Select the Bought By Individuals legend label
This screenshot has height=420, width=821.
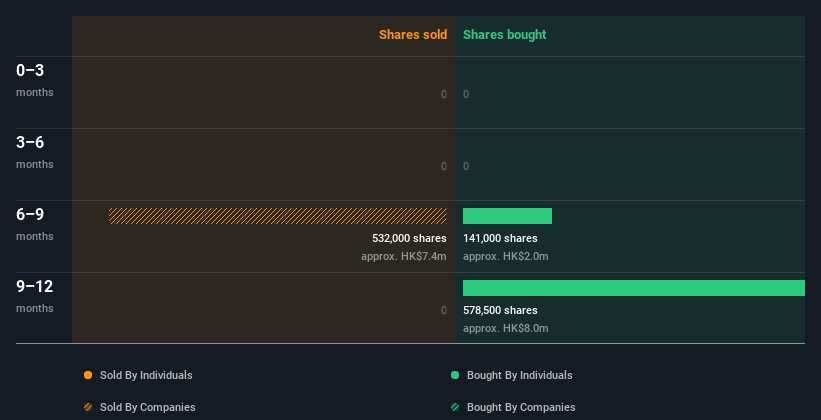click(x=519, y=375)
